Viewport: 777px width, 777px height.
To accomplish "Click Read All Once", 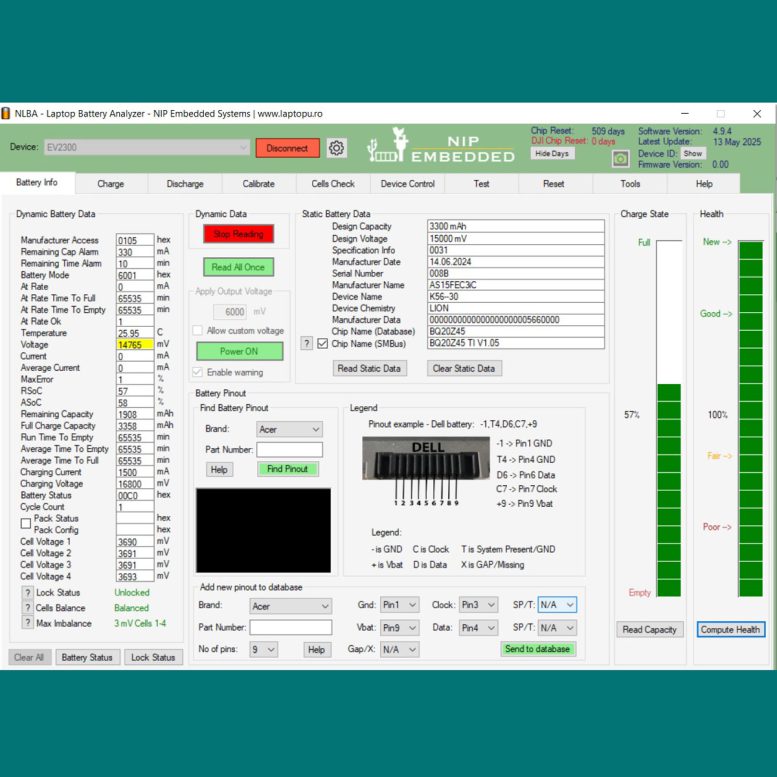I will [x=238, y=267].
